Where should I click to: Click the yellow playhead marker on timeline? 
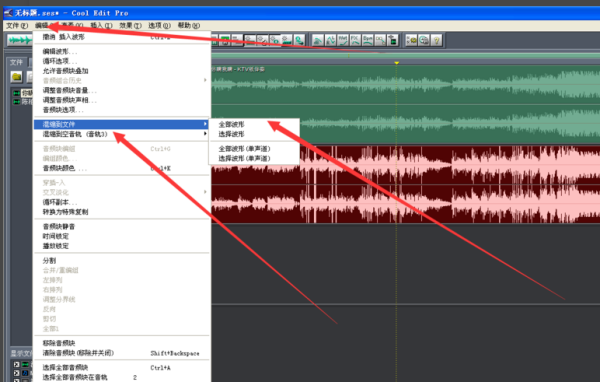pos(397,63)
